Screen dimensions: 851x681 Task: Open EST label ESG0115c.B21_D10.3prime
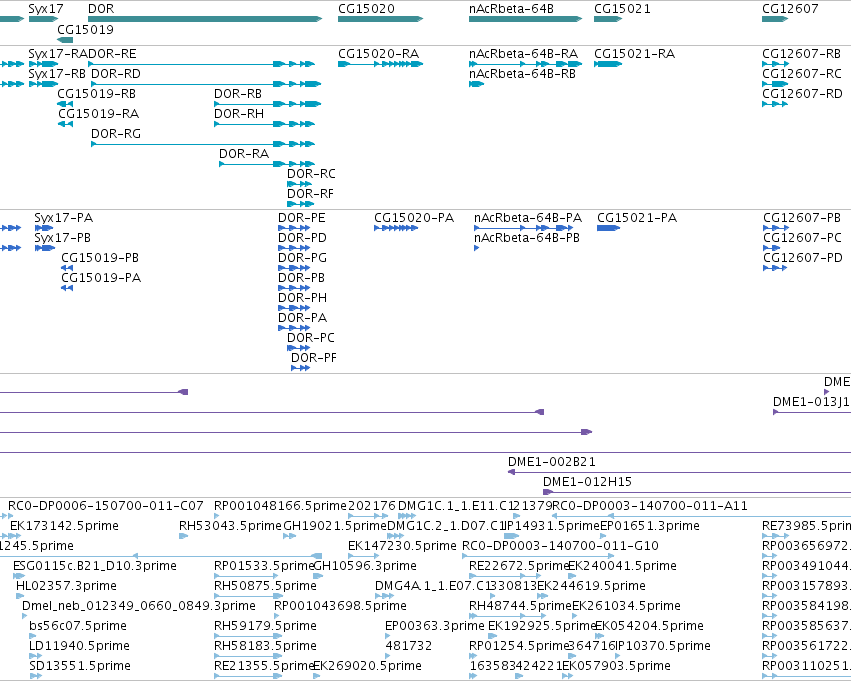coord(95,567)
